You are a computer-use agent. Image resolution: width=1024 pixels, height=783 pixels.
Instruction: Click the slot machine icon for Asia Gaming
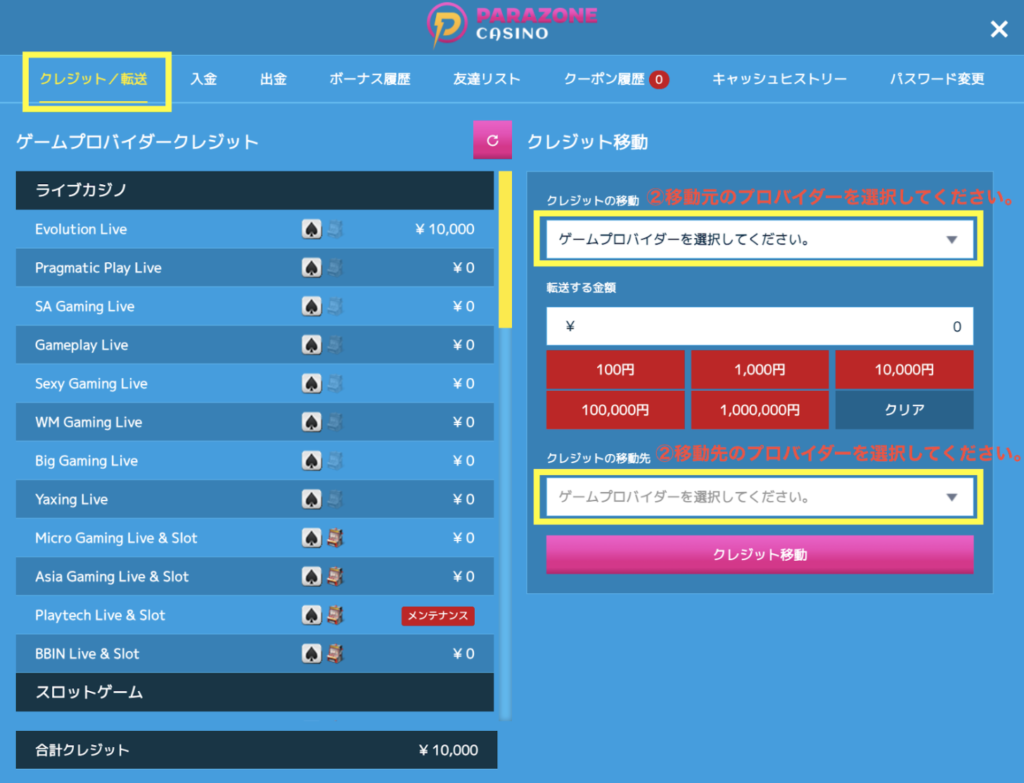coord(335,576)
